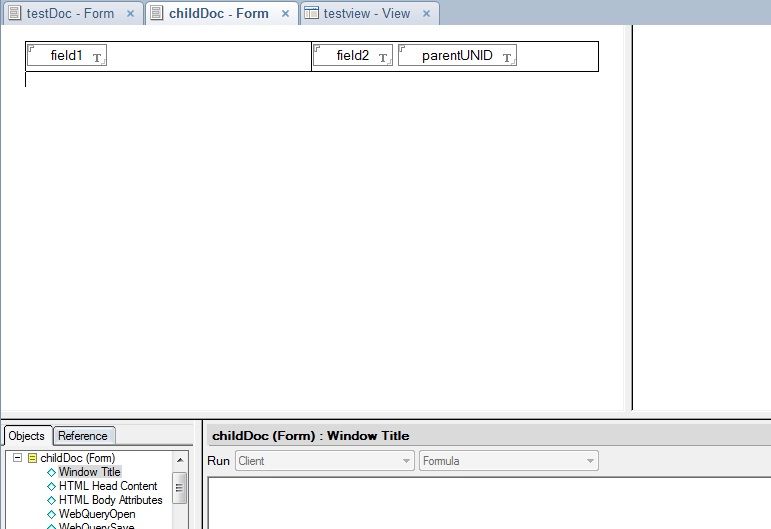Switch to the testview - View tab
771x529 pixels.
pos(367,14)
